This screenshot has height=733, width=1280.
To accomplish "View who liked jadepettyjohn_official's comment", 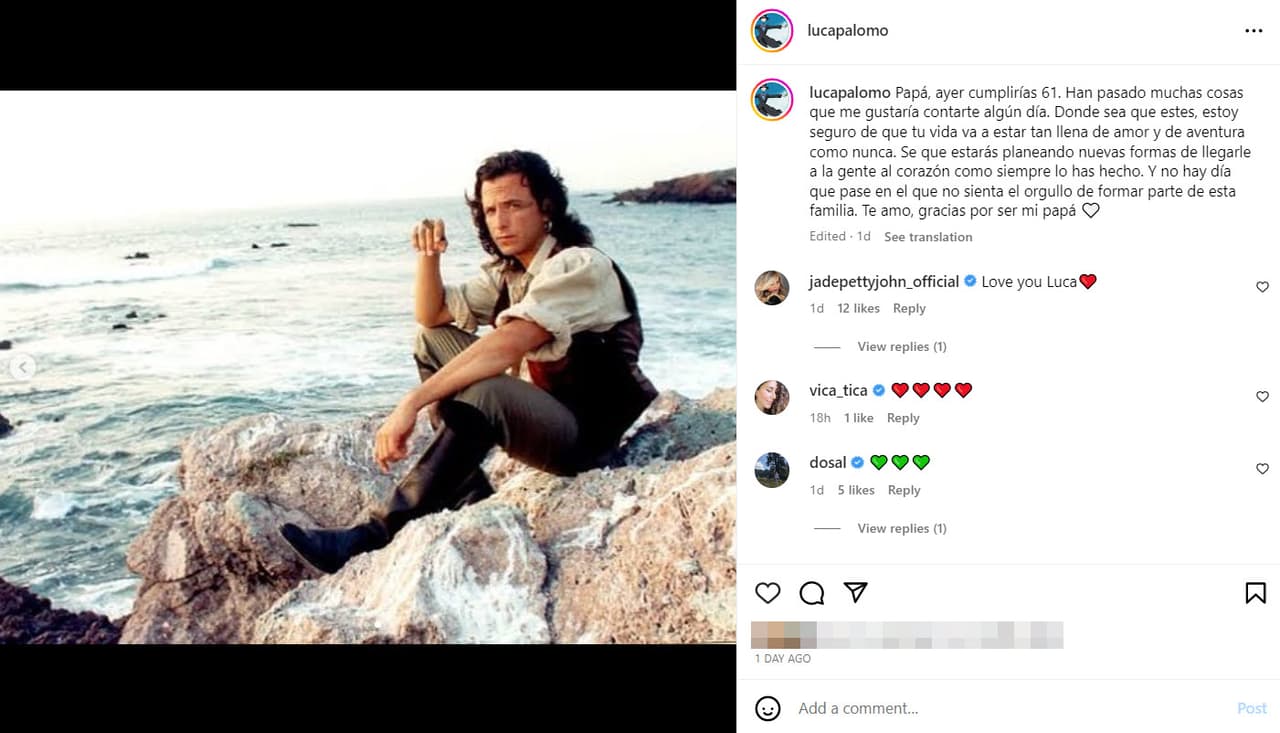I will tap(858, 308).
